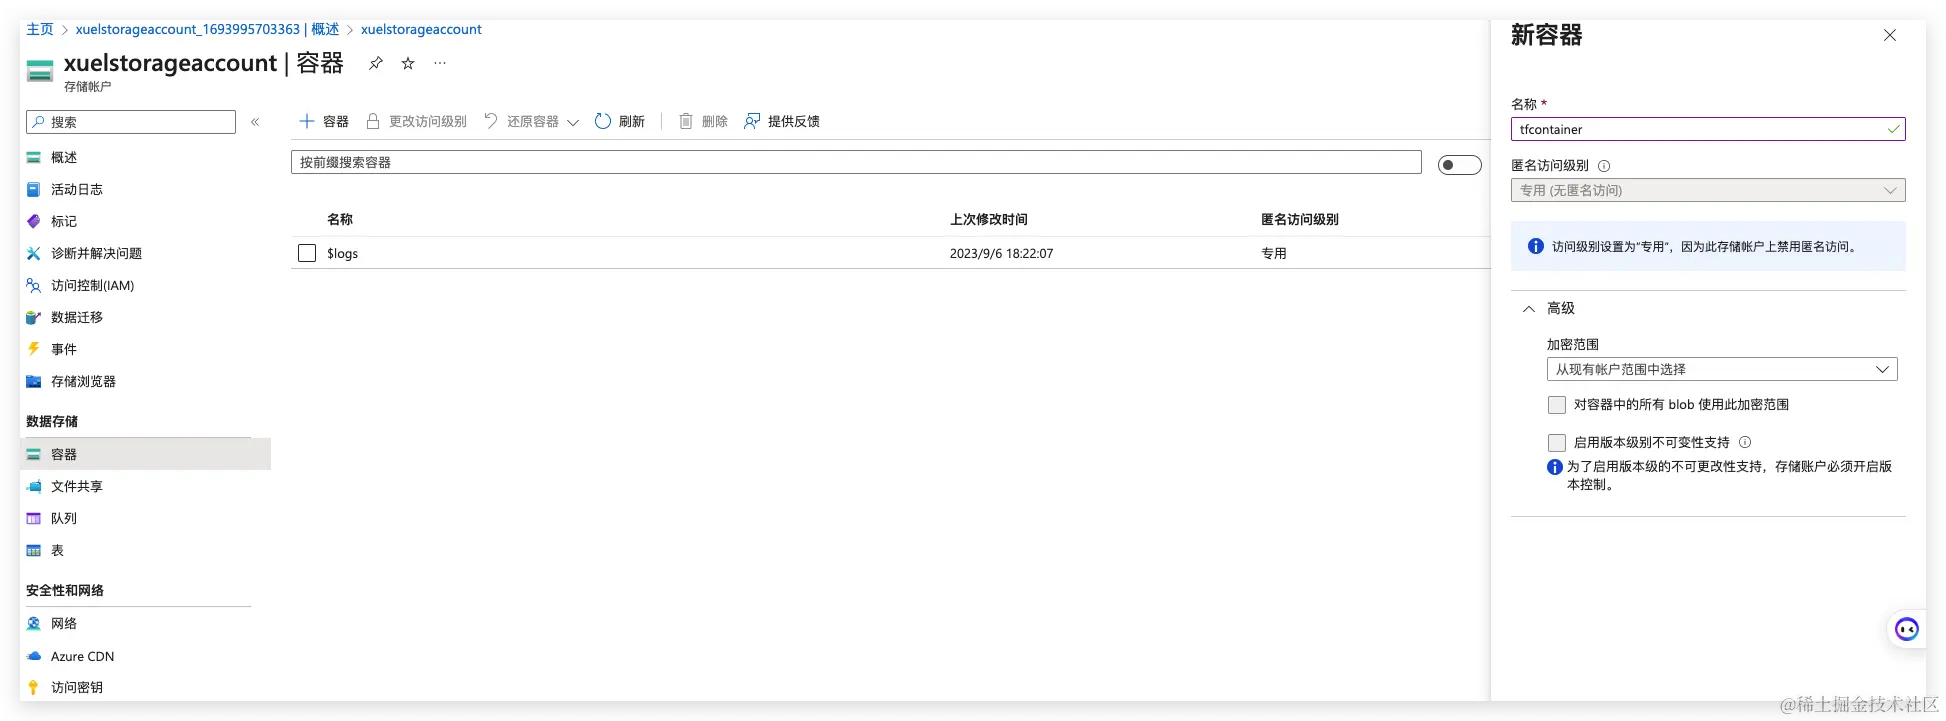
Task: Open 数据迁移 in the sidebar
Action: tap(77, 317)
